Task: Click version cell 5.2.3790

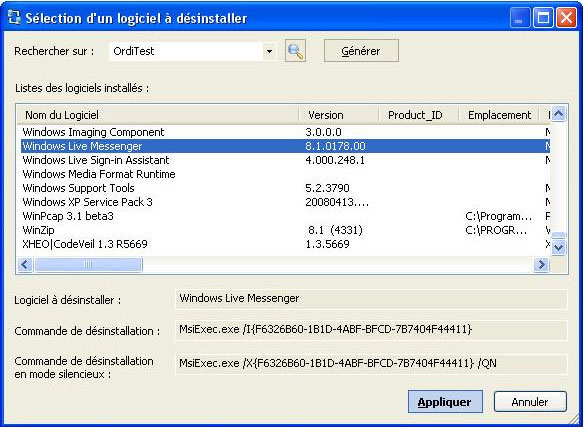Action: (327, 188)
